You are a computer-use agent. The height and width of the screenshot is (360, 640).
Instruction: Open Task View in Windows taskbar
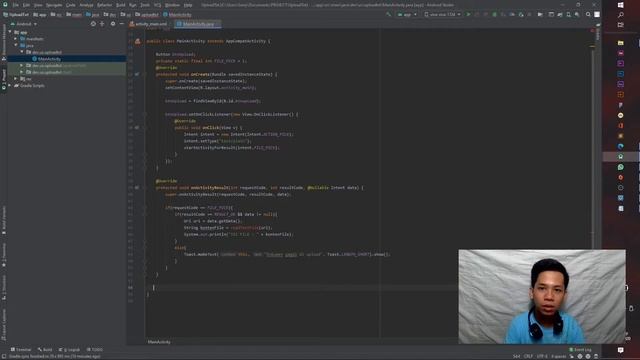[620, 25]
